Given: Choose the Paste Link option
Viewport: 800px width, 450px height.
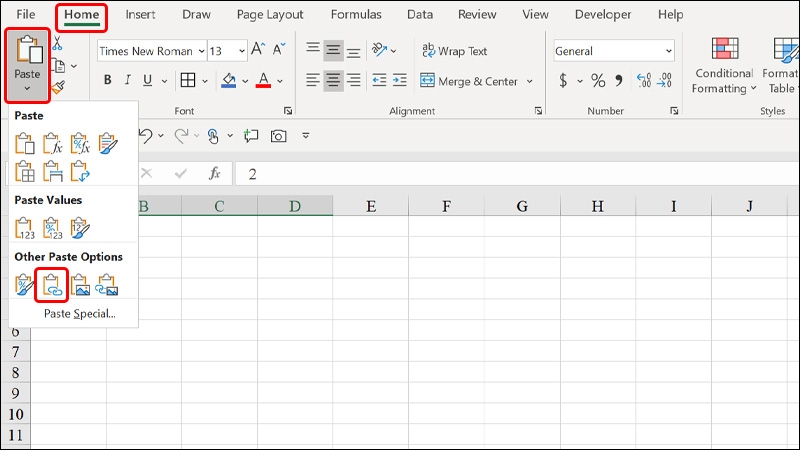Looking at the screenshot, I should [x=52, y=285].
